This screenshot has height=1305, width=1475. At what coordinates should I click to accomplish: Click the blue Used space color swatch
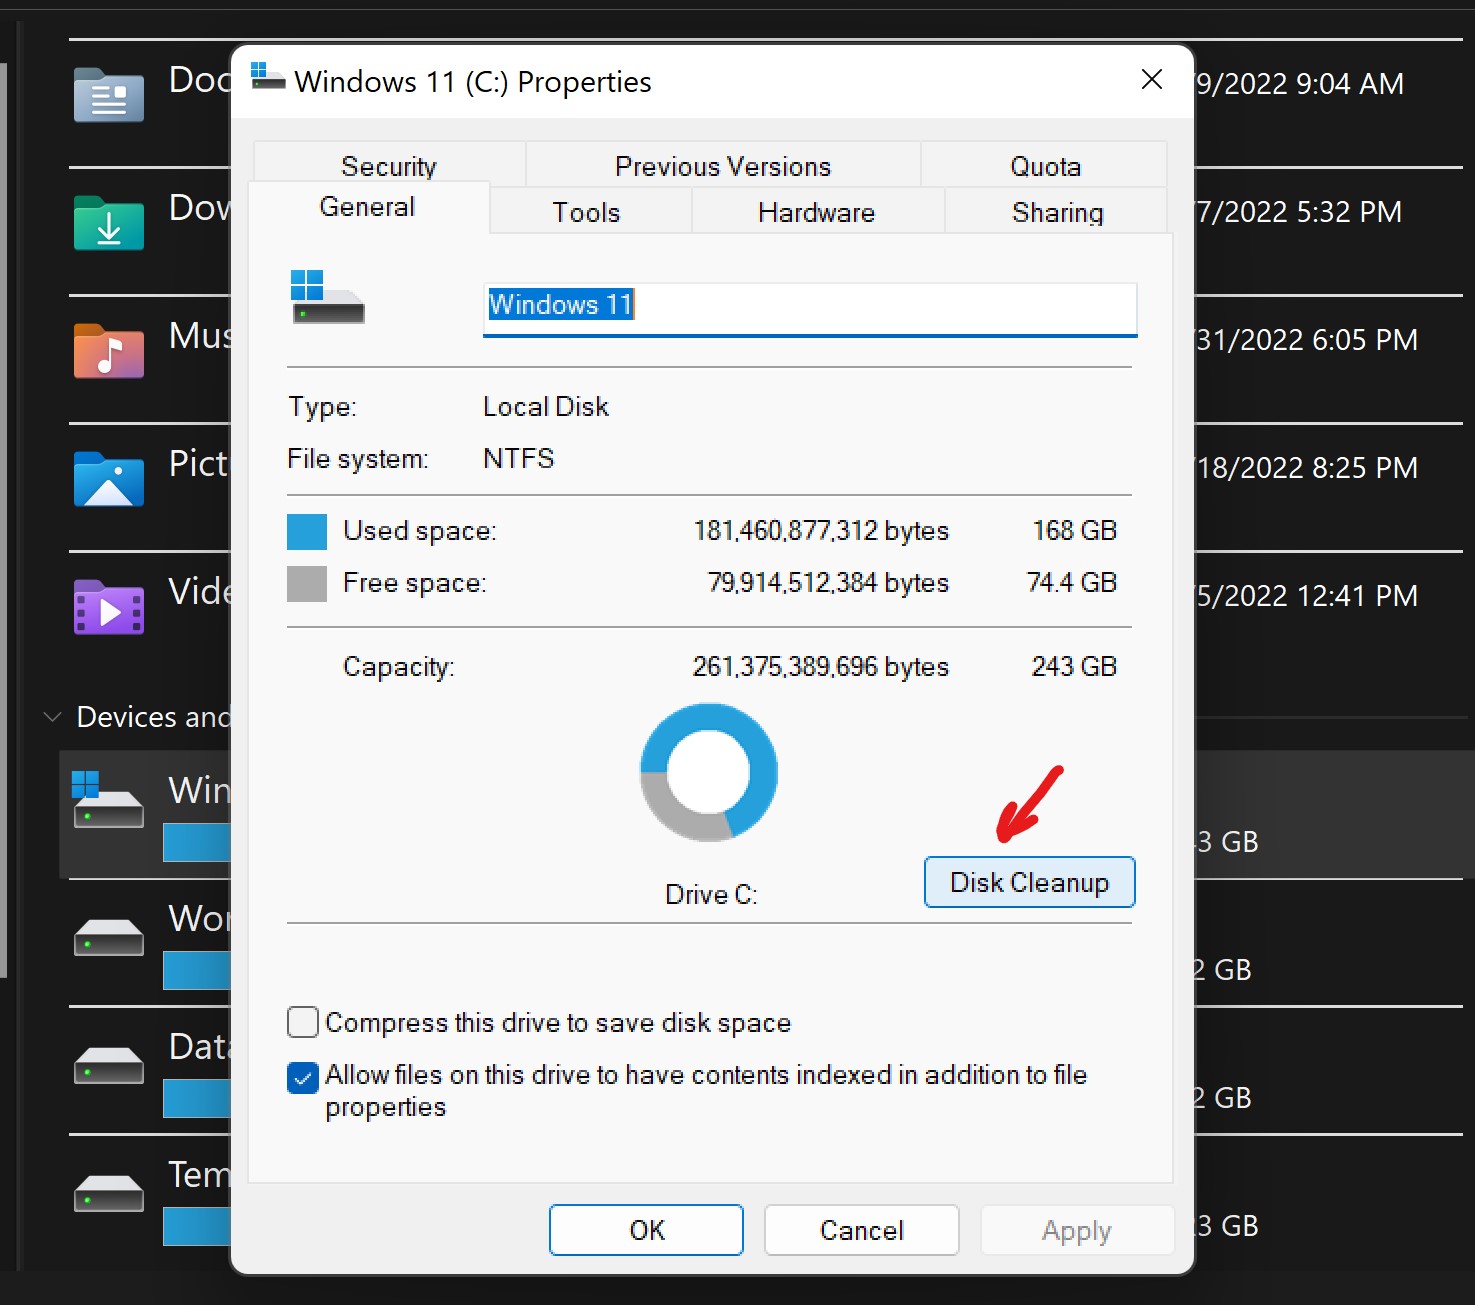[307, 532]
